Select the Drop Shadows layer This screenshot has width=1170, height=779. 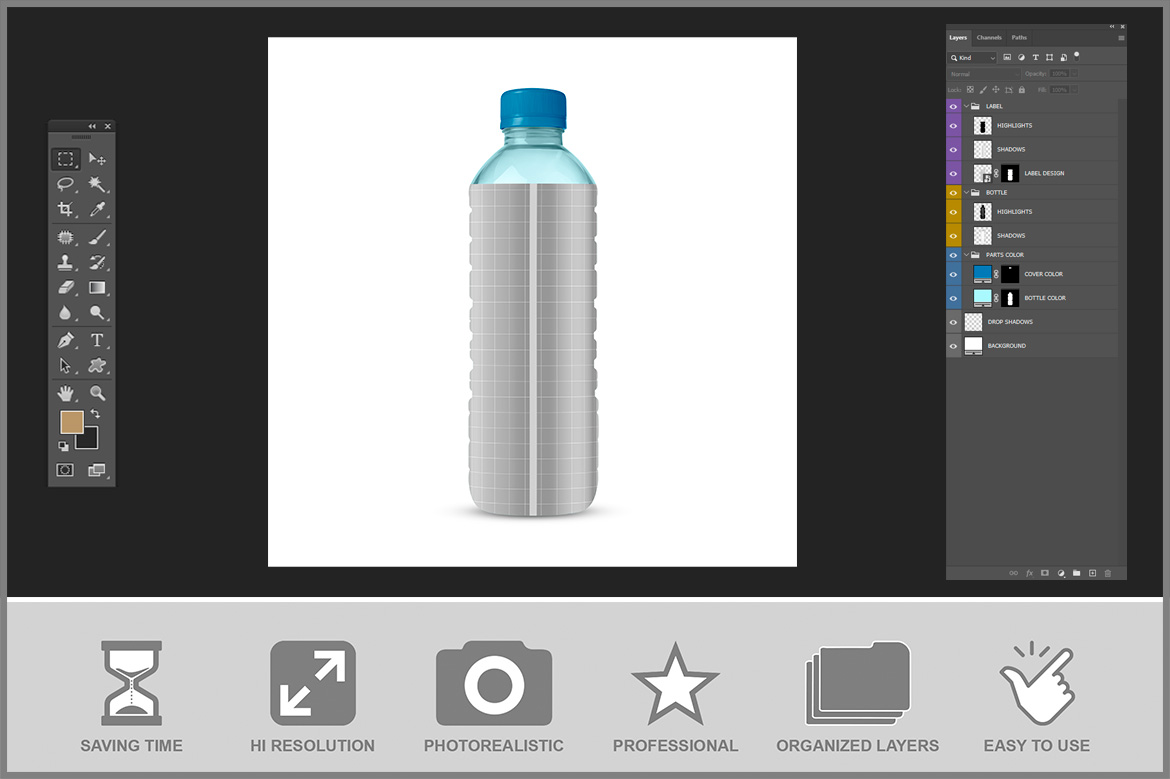coord(1009,322)
